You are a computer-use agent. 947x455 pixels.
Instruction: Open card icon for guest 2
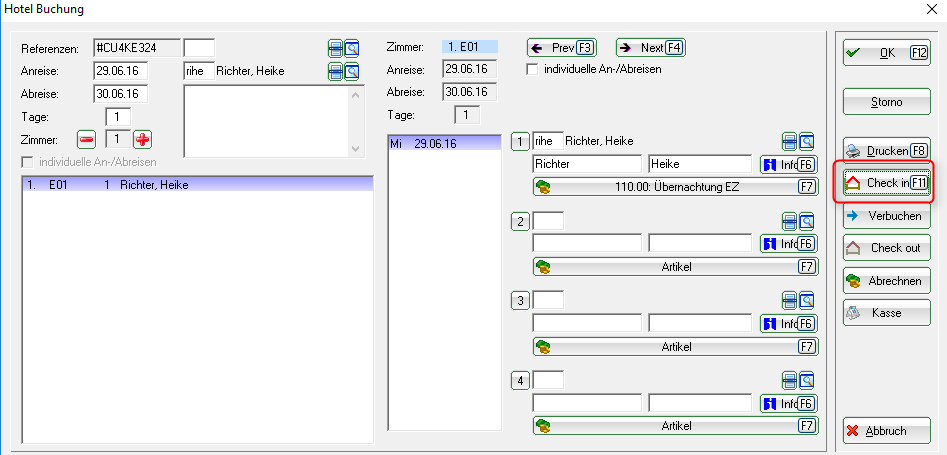click(x=789, y=221)
